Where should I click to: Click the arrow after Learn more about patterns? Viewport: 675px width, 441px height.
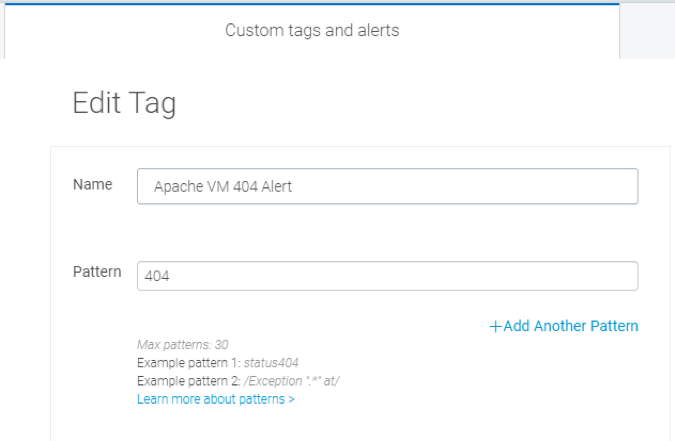pyautogui.click(x=291, y=400)
